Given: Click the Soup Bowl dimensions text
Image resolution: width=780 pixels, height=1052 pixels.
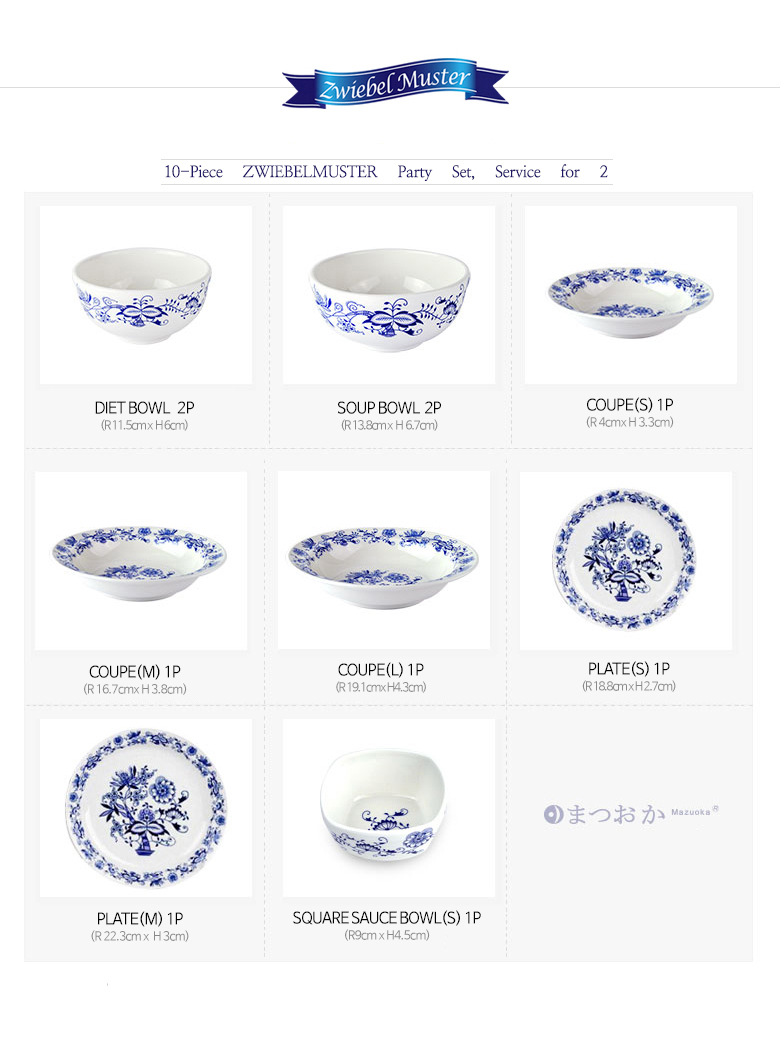Looking at the screenshot, I should pos(389,425).
